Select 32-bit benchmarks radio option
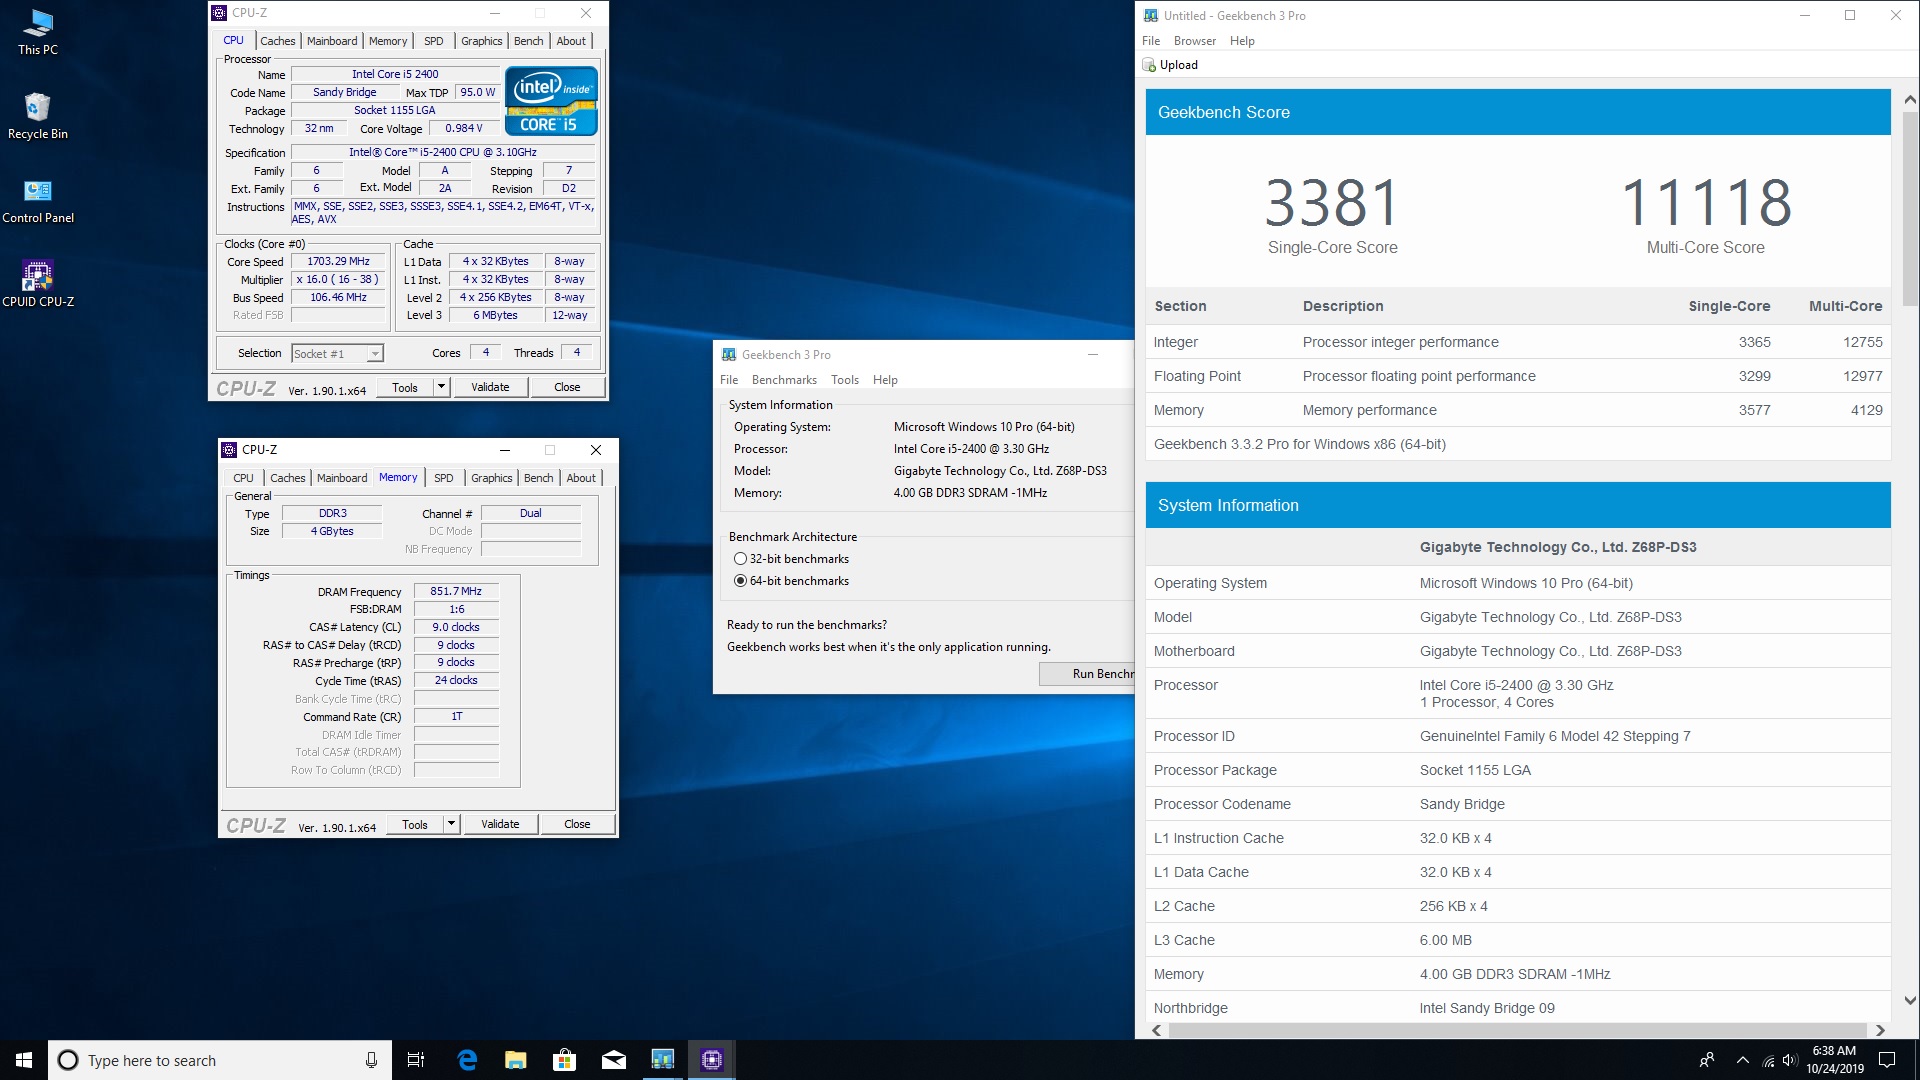1920x1080 pixels. [x=740, y=559]
